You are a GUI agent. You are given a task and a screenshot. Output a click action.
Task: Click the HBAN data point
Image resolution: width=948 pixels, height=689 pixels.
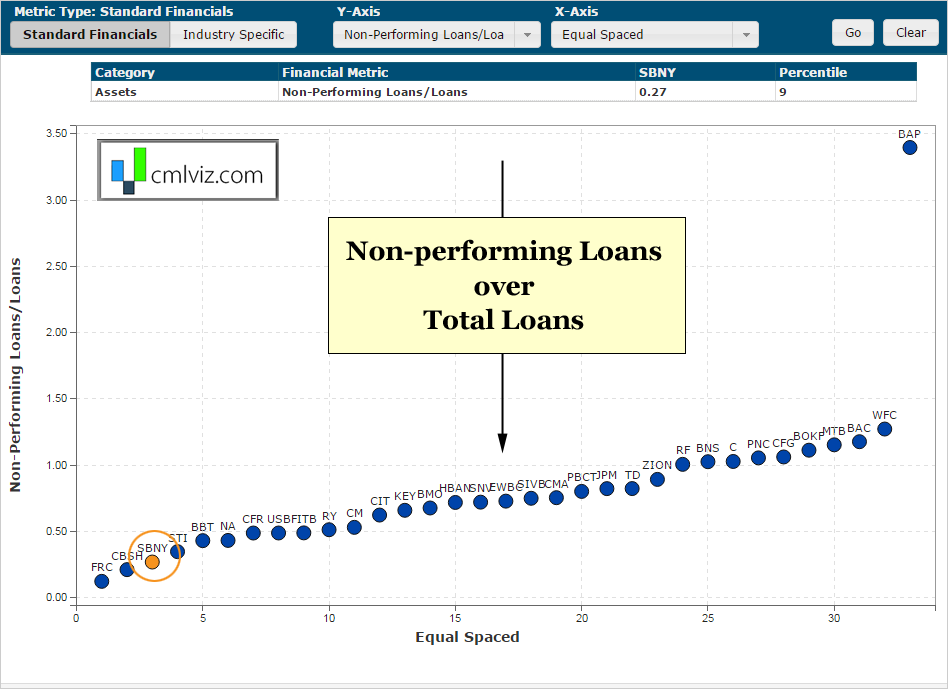pos(455,502)
